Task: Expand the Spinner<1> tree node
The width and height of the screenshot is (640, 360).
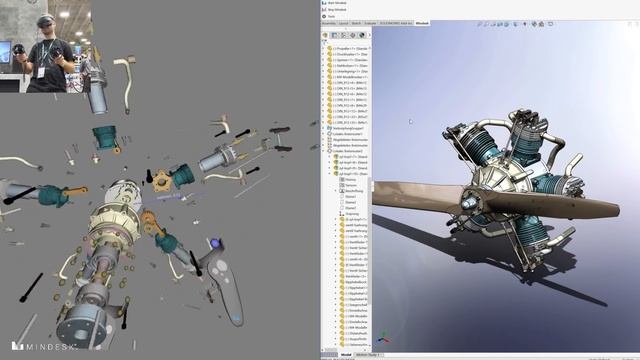Action: (323, 60)
